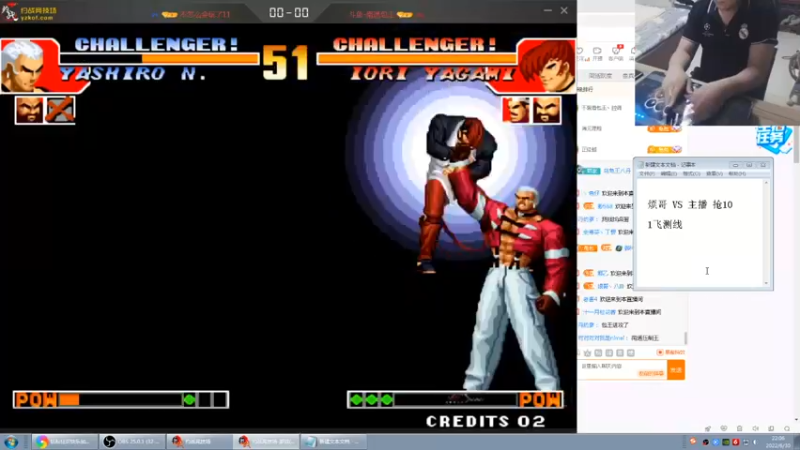
Task: Click Notepad's vertical scrollbar down arrow
Action: pyautogui.click(x=766, y=283)
